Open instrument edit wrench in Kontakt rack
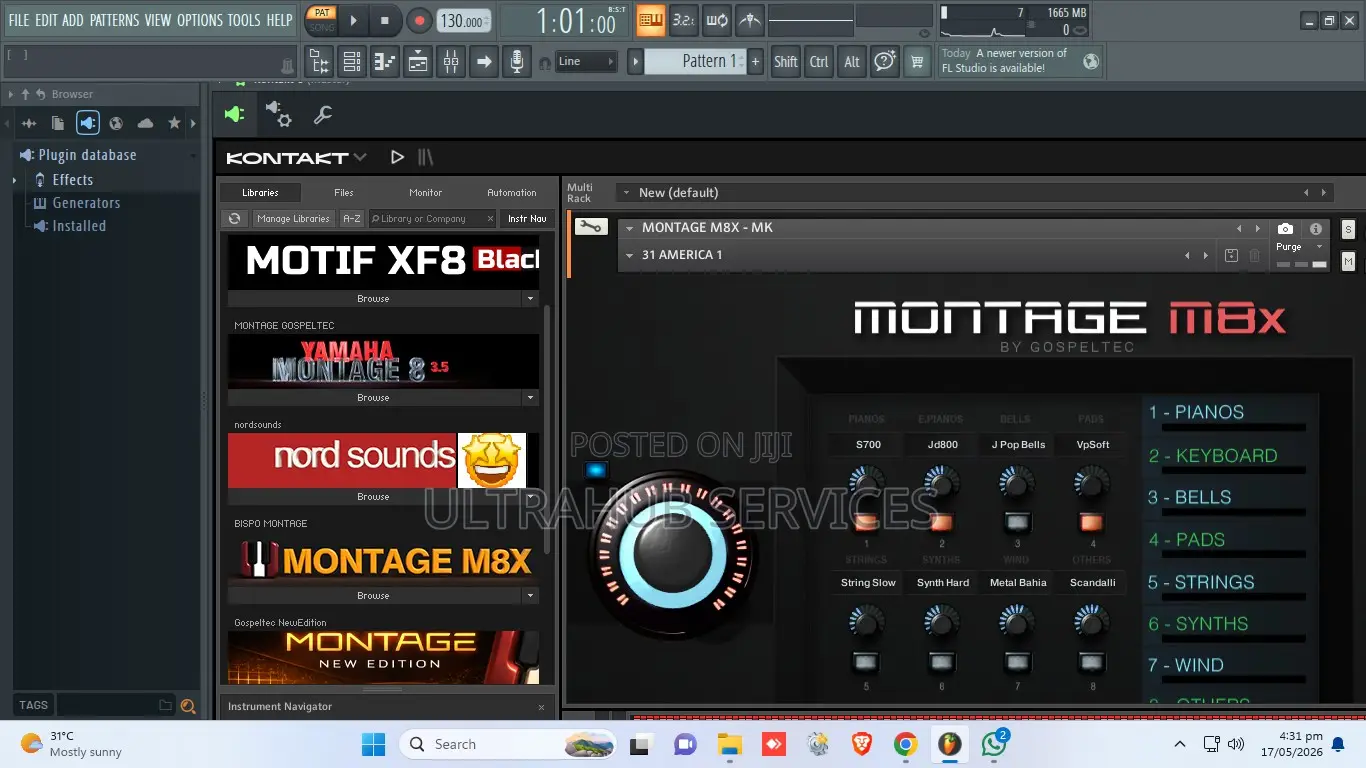 [x=590, y=227]
